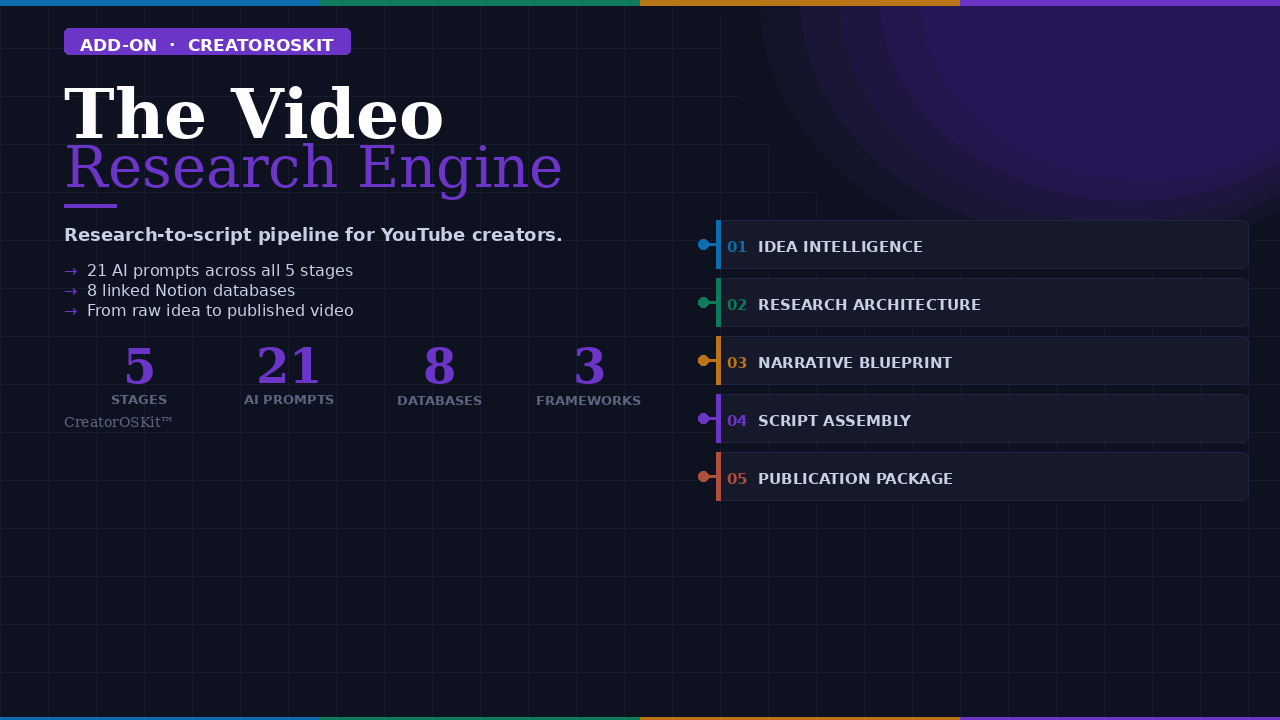Viewport: 1280px width, 720px height.
Task: Click the 'Research-to-script pipeline for YouTube creators.' subtitle
Action: coord(313,235)
